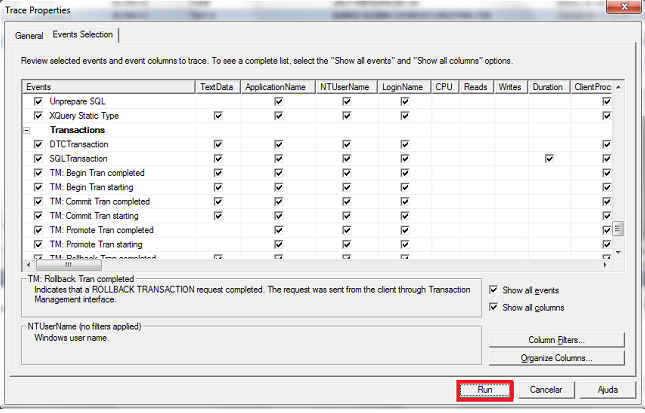The width and height of the screenshot is (645, 413).
Task: Uncheck TM: Promote Tran completed event
Action: (x=38, y=230)
